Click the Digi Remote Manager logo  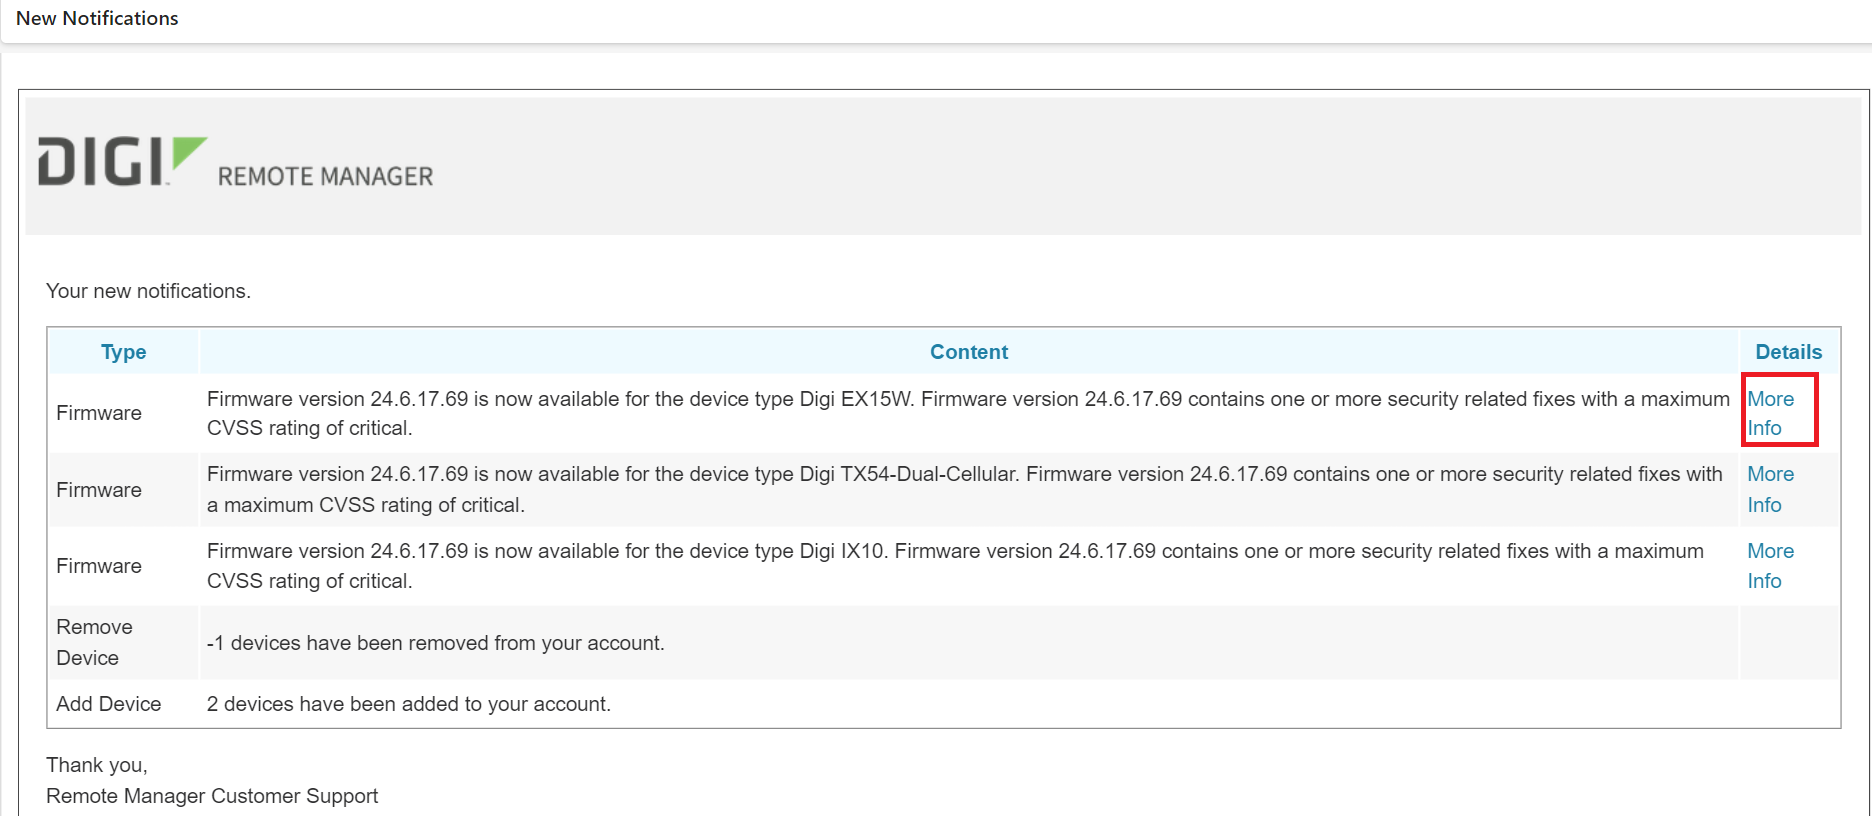[x=235, y=162]
